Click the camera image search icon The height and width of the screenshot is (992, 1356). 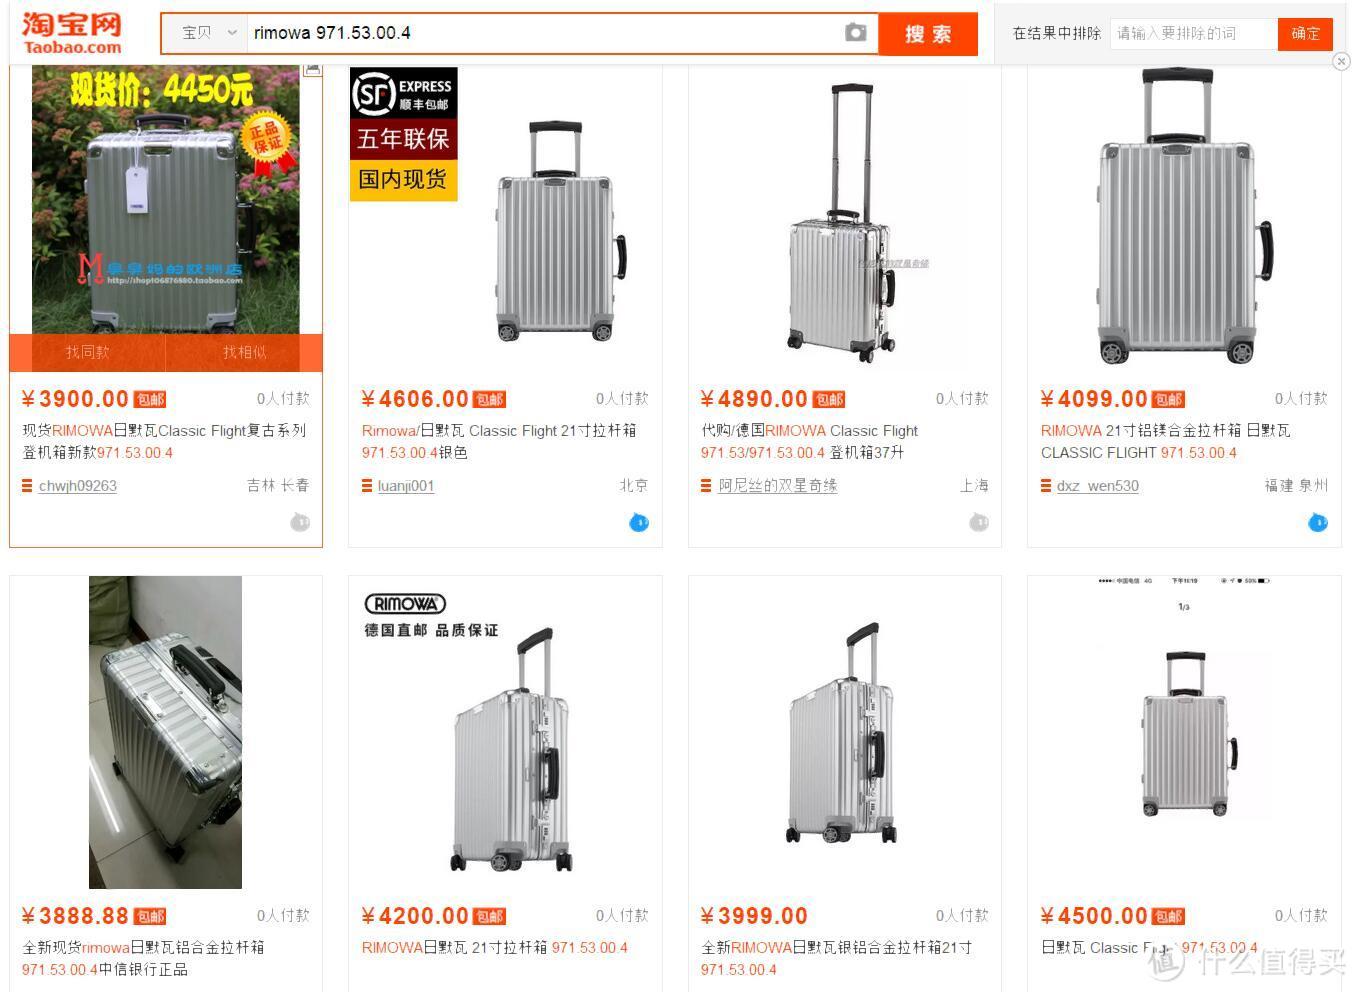(x=855, y=33)
